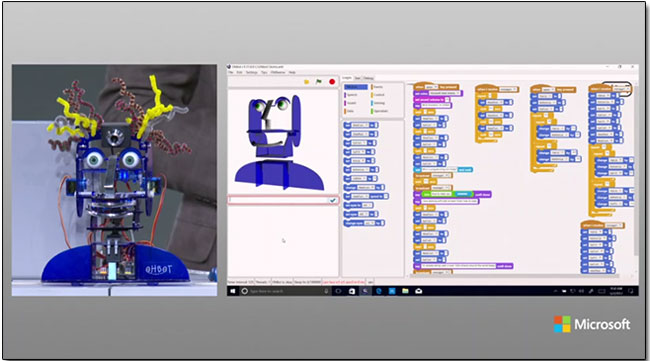Click the red stop circle icon
Screen dimensions: 650x361
click(332, 82)
